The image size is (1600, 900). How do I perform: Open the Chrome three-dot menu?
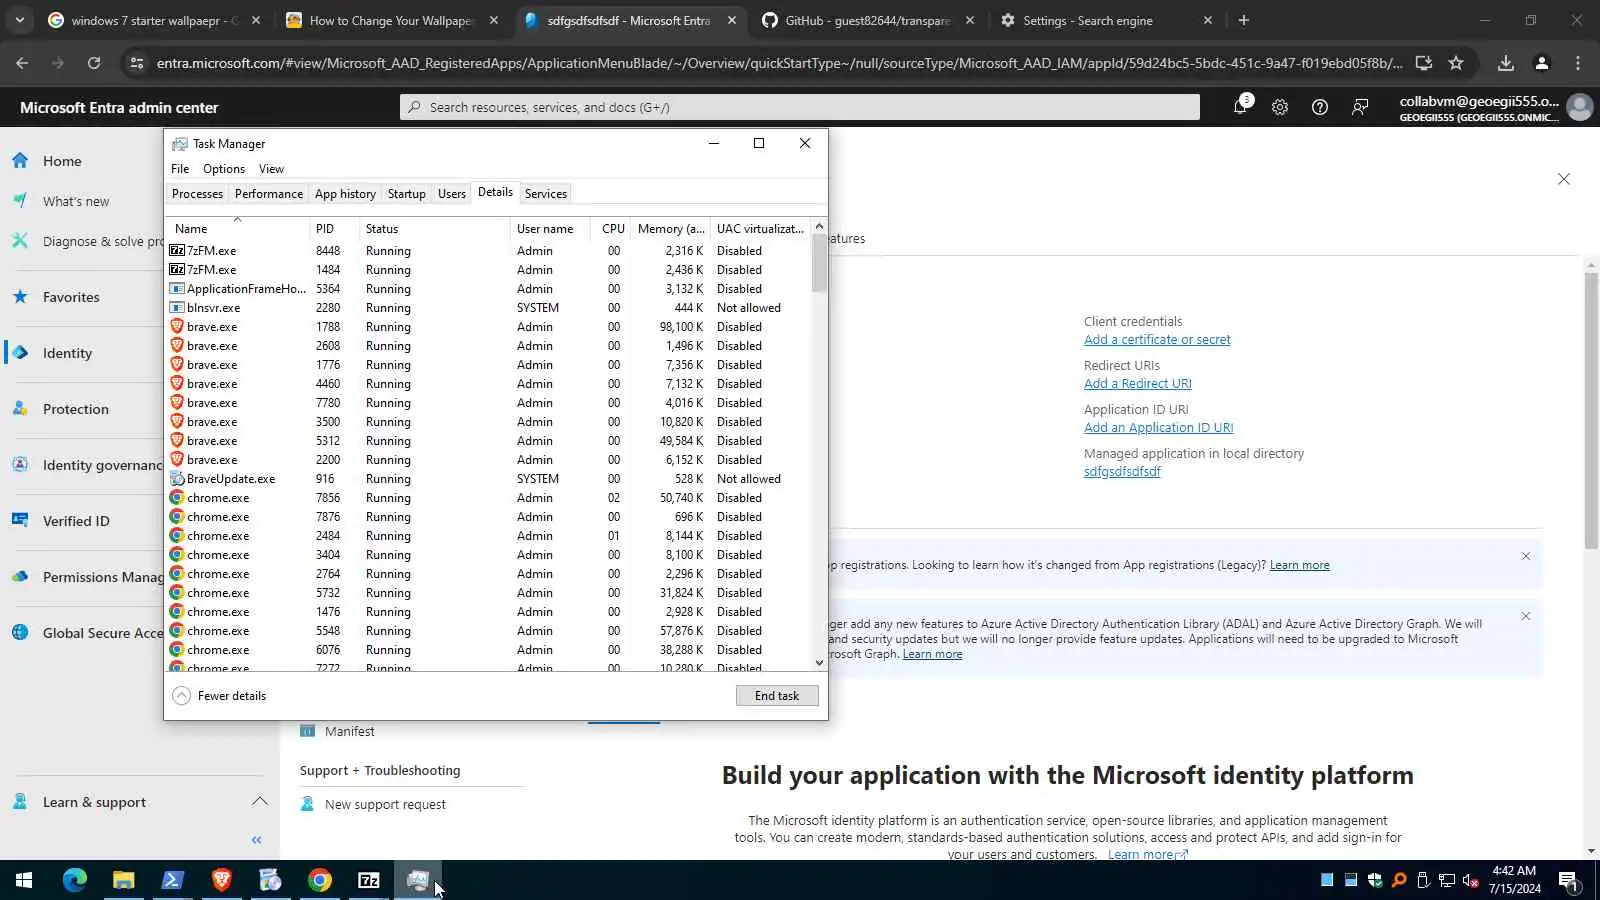pyautogui.click(x=1578, y=63)
